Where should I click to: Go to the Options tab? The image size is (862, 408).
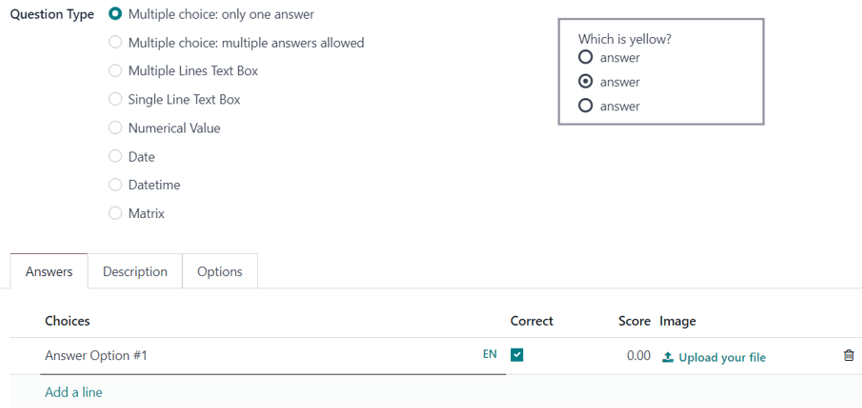[x=220, y=272]
